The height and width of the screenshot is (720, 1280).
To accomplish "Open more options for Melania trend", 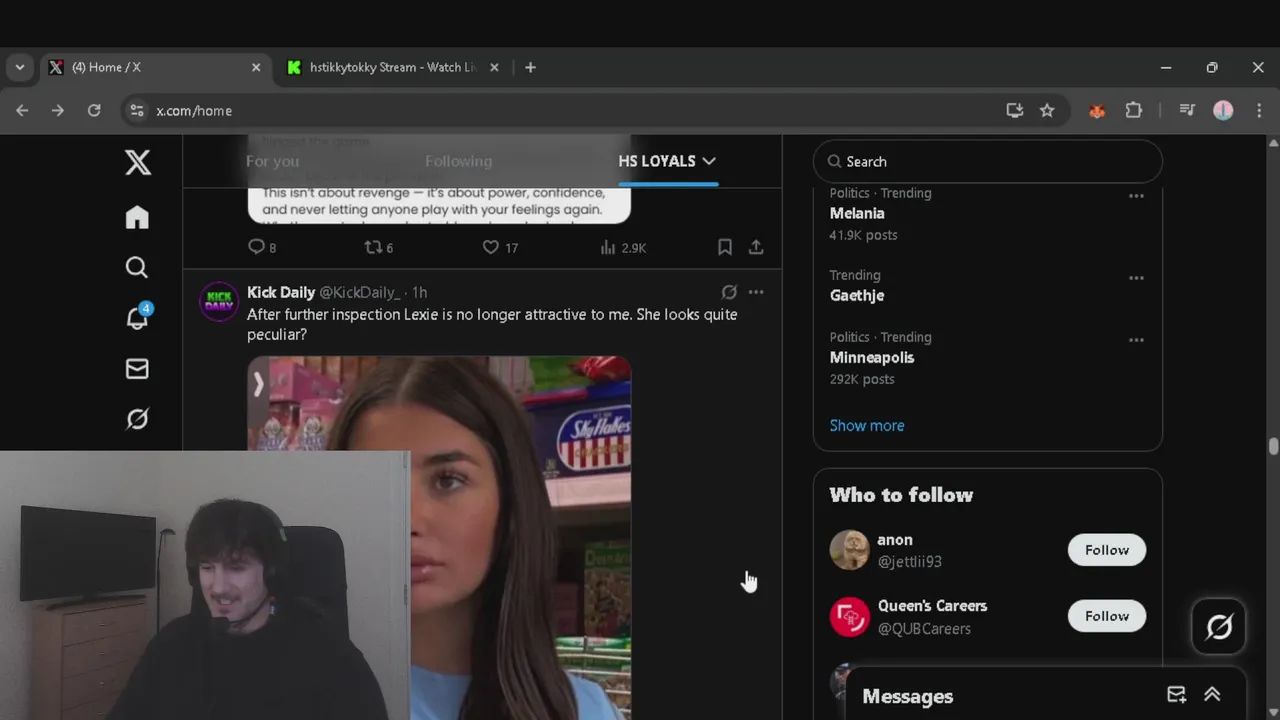I will (x=1136, y=196).
